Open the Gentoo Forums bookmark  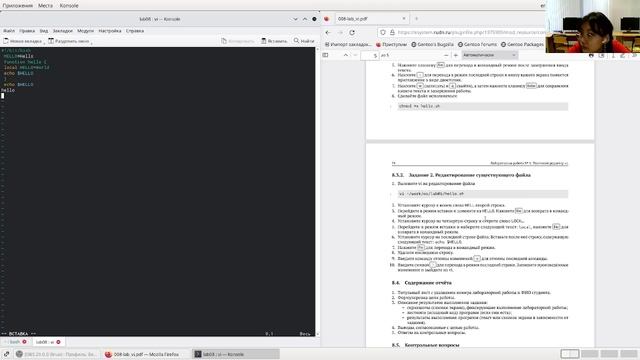click(x=478, y=44)
